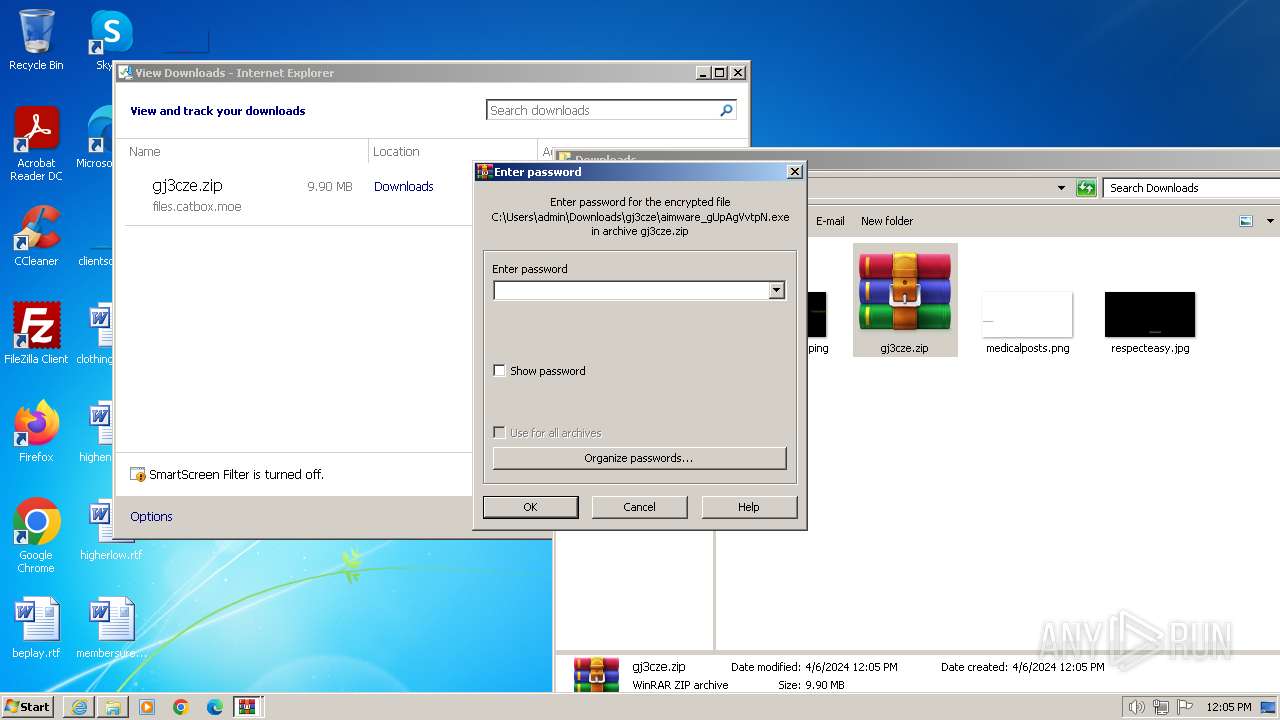
Task: Open Explorer address bar history dropdown
Action: click(x=1061, y=188)
